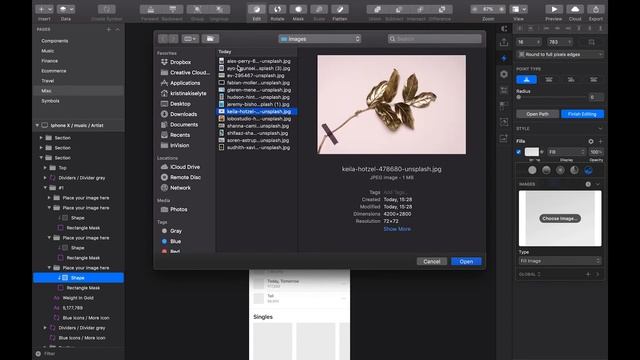The width and height of the screenshot is (640, 360).
Task: Click the Show More link
Action: 397,229
